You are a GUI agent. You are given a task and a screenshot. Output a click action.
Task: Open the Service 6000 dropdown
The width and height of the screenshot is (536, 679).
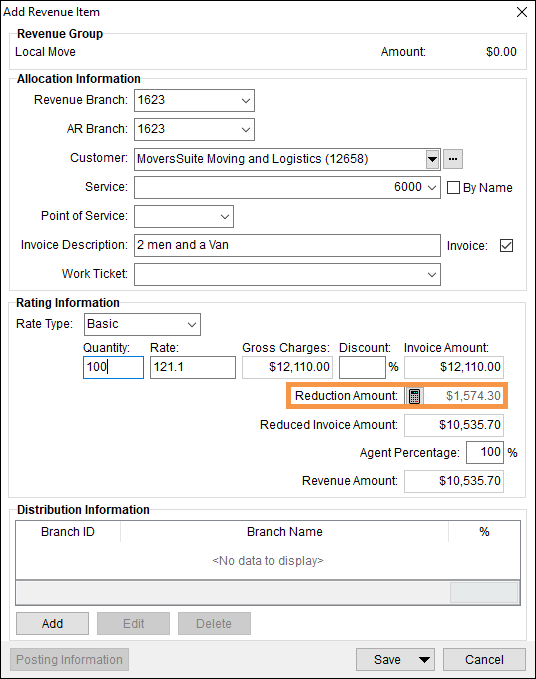[x=432, y=188]
